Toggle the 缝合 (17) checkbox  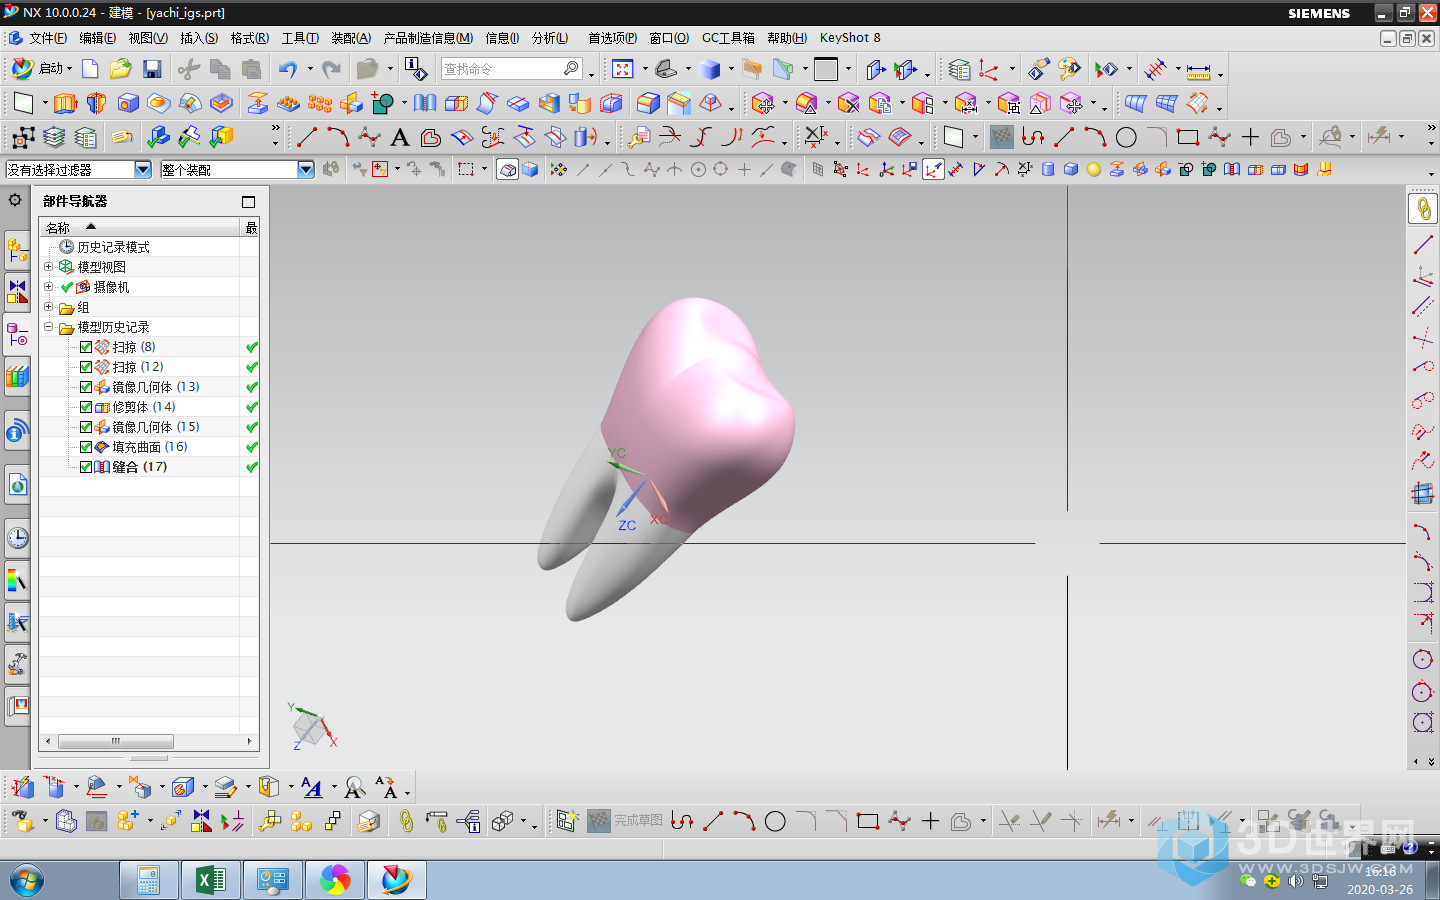(86, 467)
